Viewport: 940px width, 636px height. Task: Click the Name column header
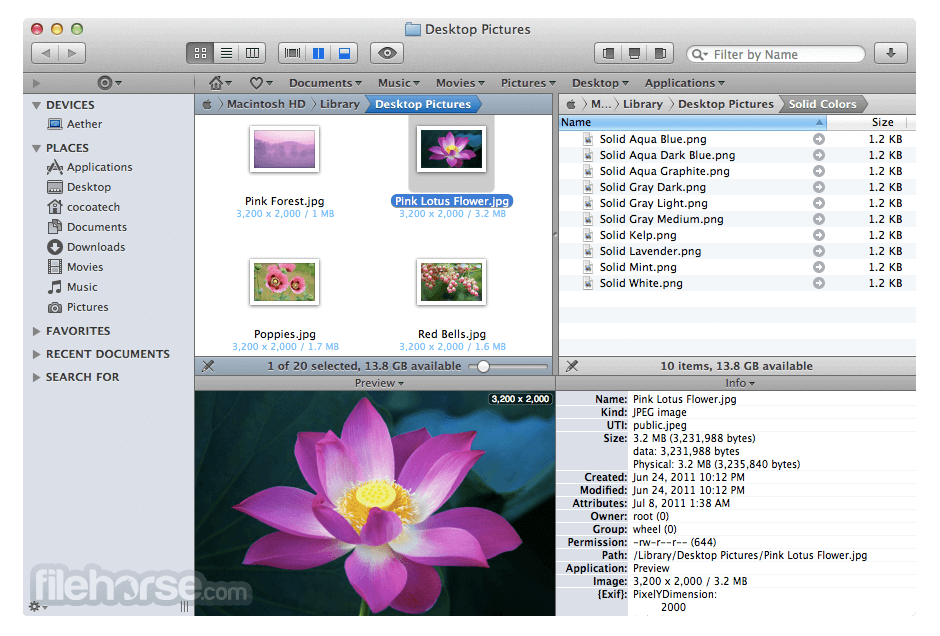[692, 122]
